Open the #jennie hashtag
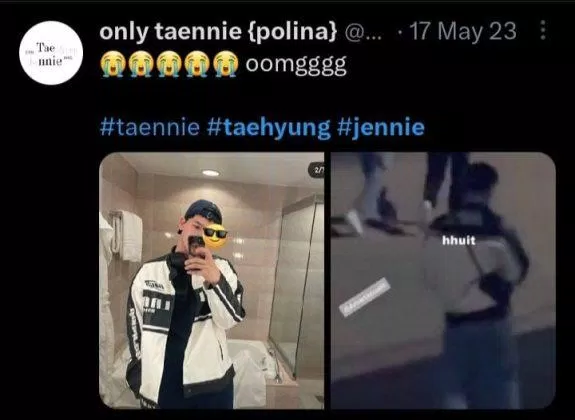Viewport: 575px width, 420px height. tap(381, 128)
